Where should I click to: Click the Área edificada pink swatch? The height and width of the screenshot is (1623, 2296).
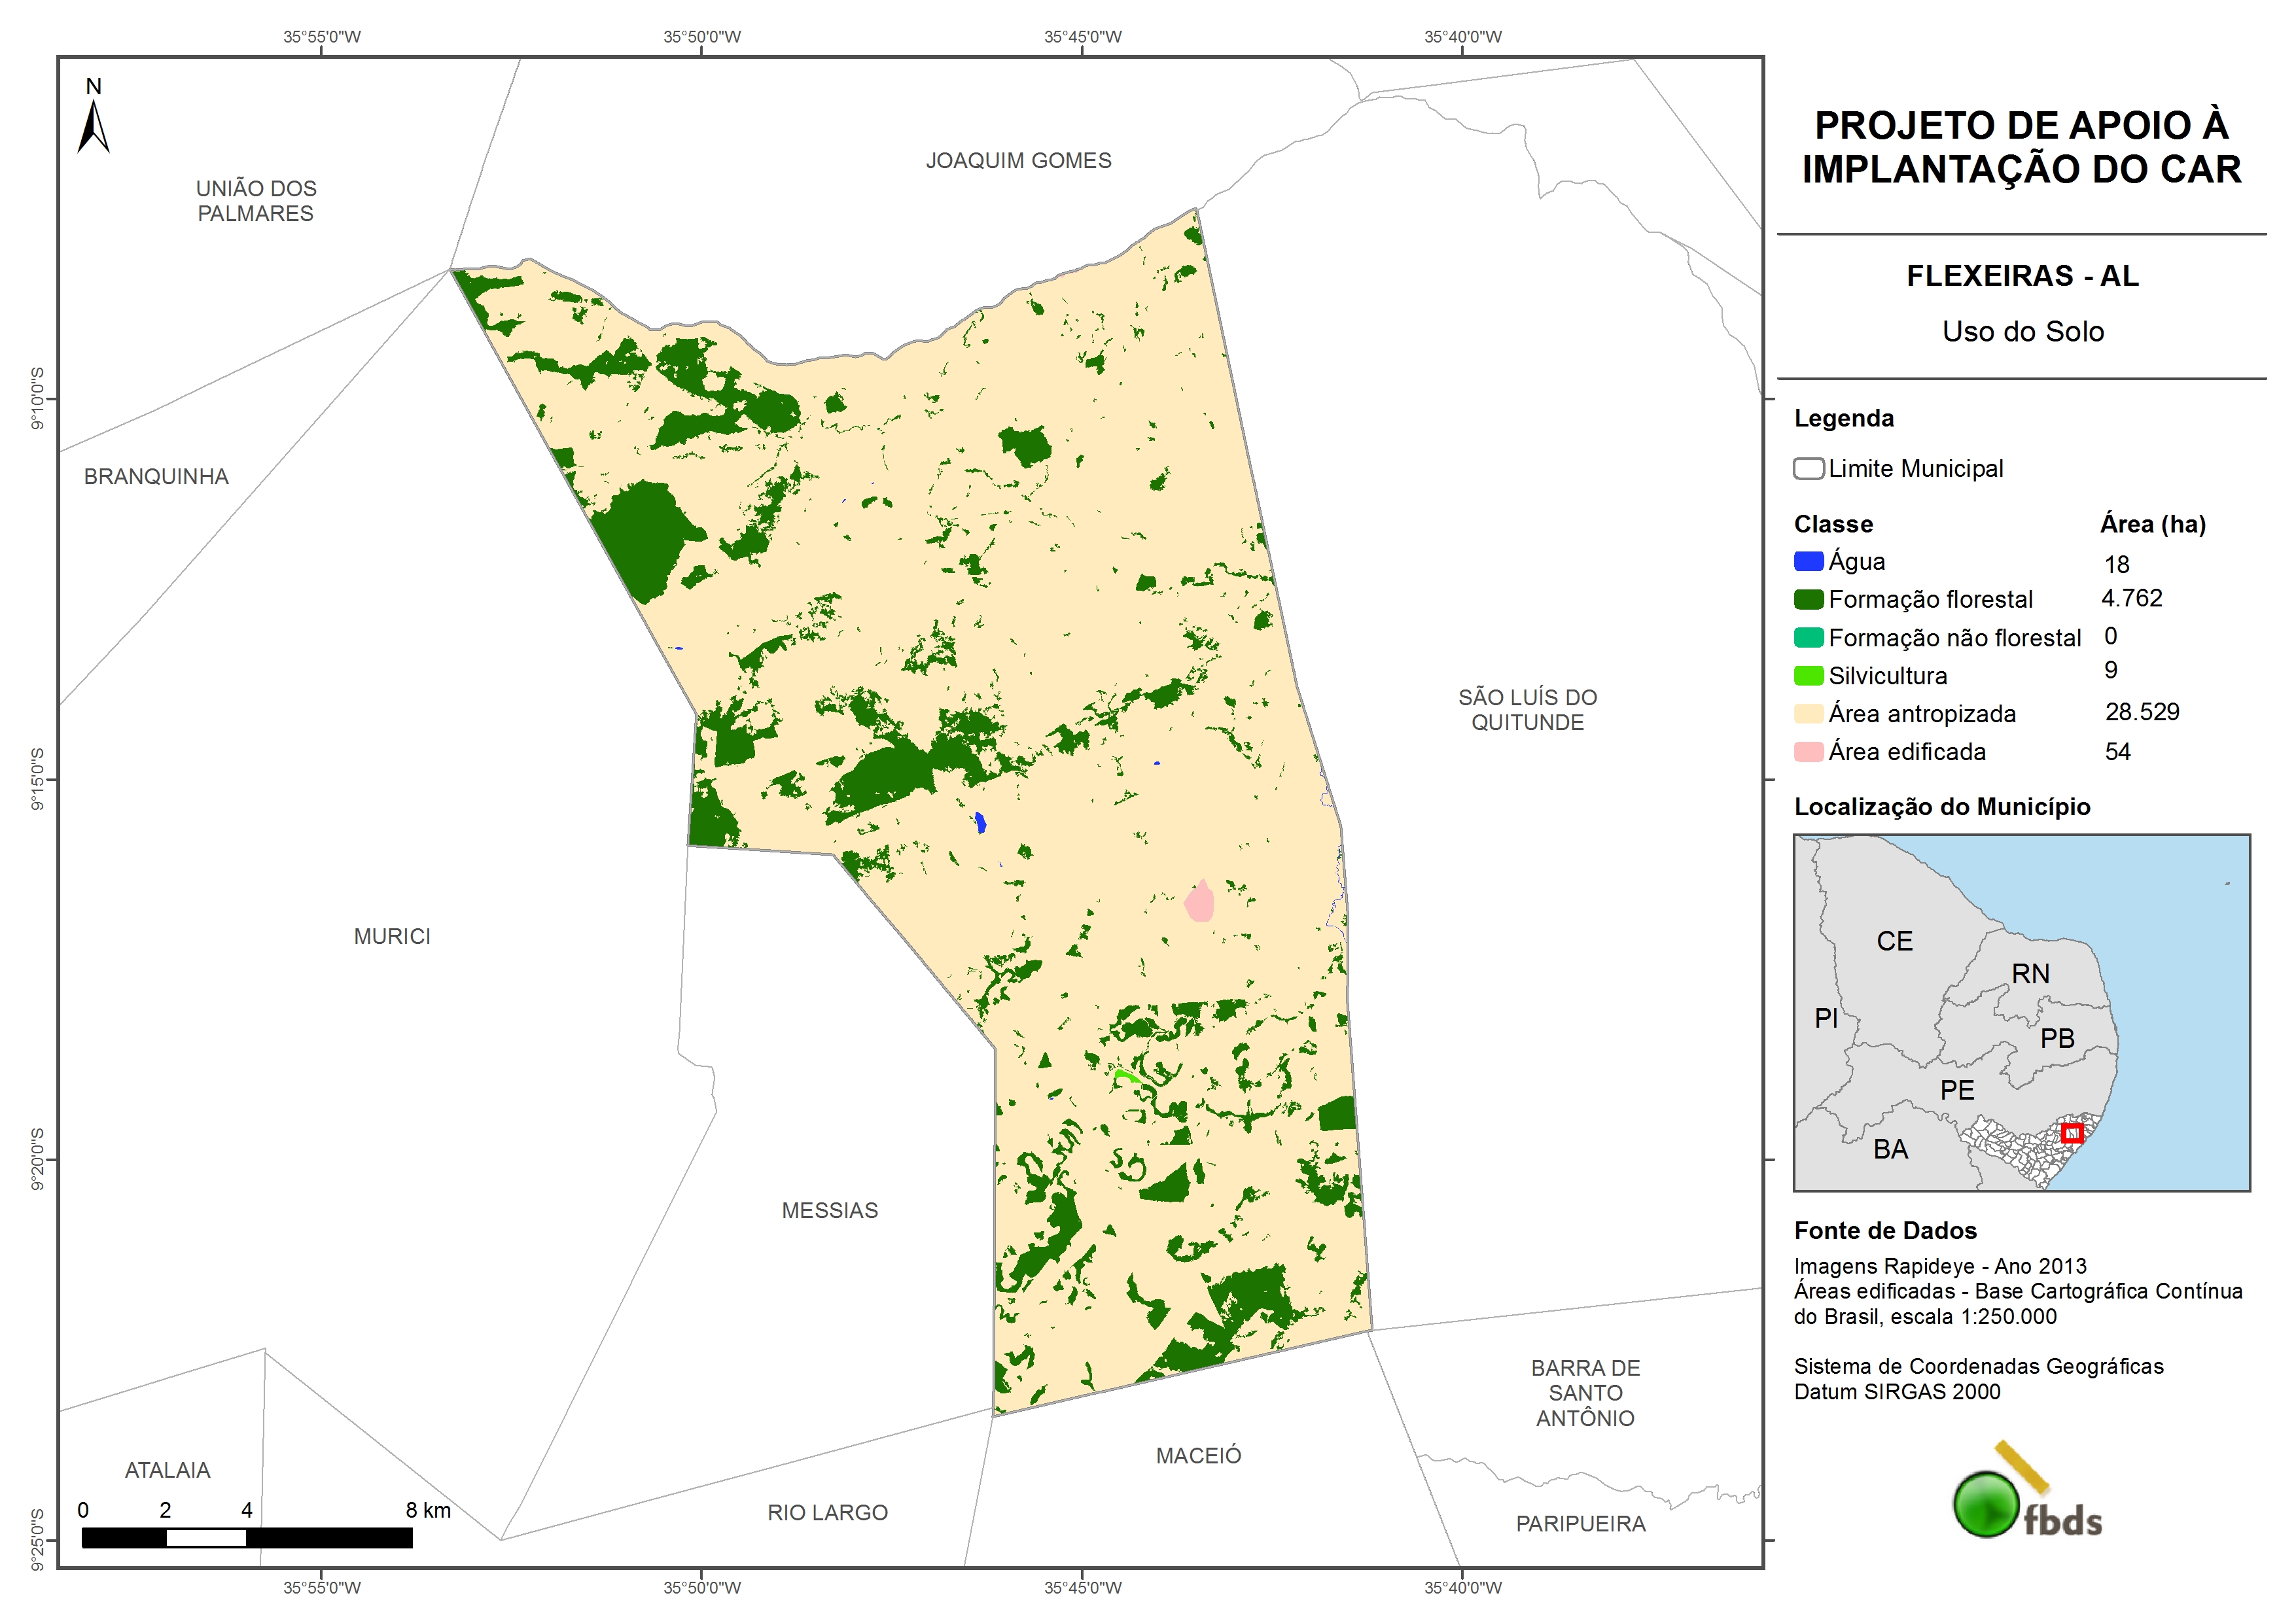click(1808, 752)
